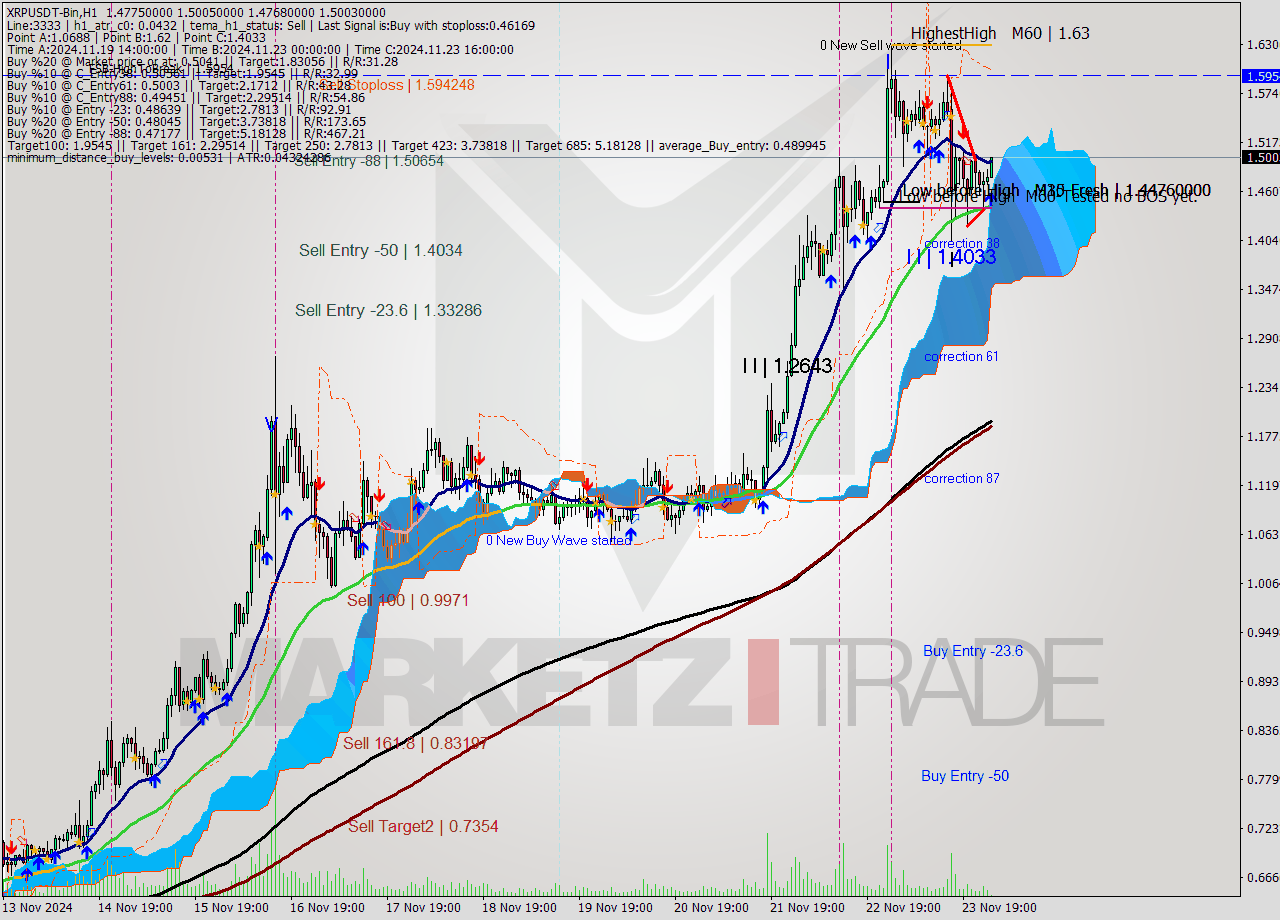Click the 1.630 price axis value

pyautogui.click(x=1262, y=44)
